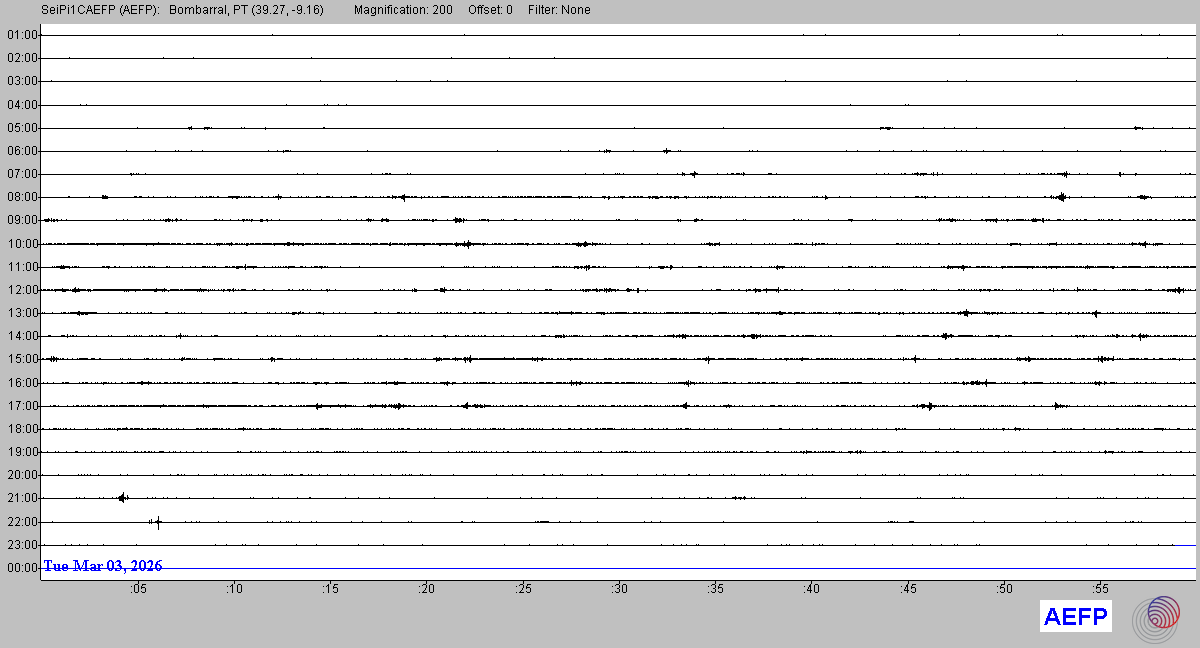Click the :45 minute axis marker
This screenshot has width=1200, height=648.
click(x=908, y=589)
